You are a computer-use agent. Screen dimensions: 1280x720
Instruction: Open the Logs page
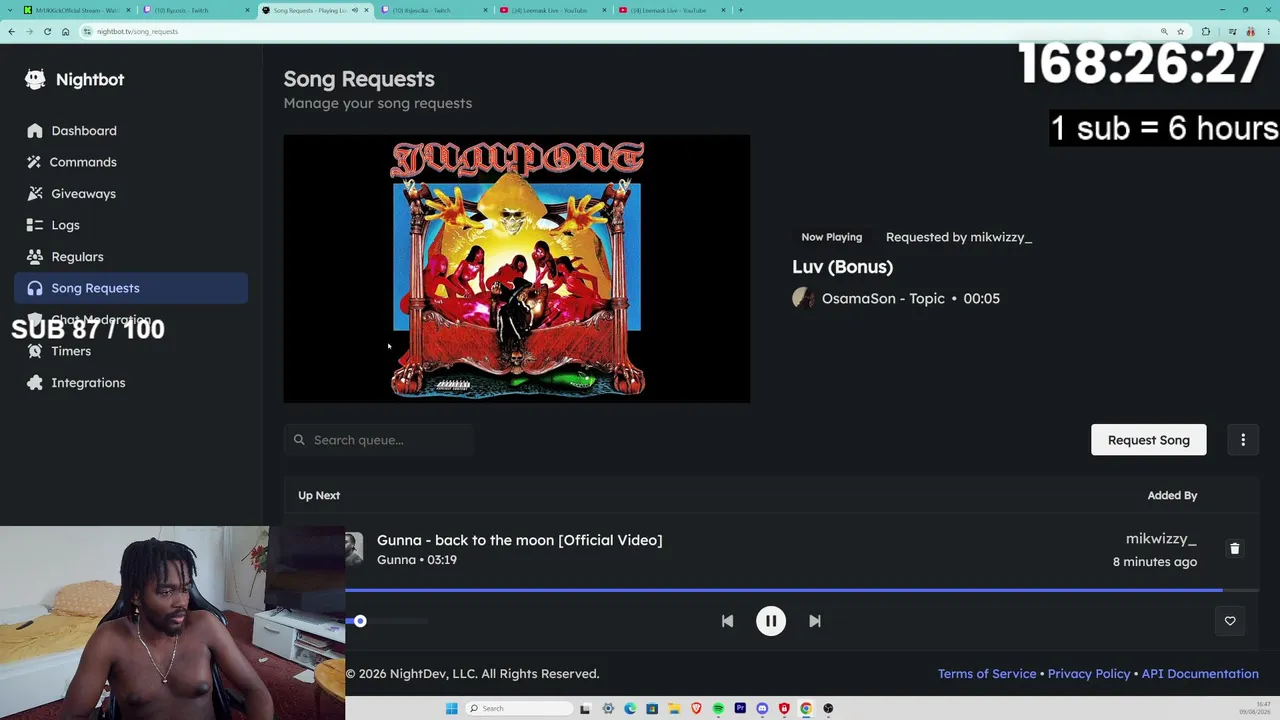point(131,225)
